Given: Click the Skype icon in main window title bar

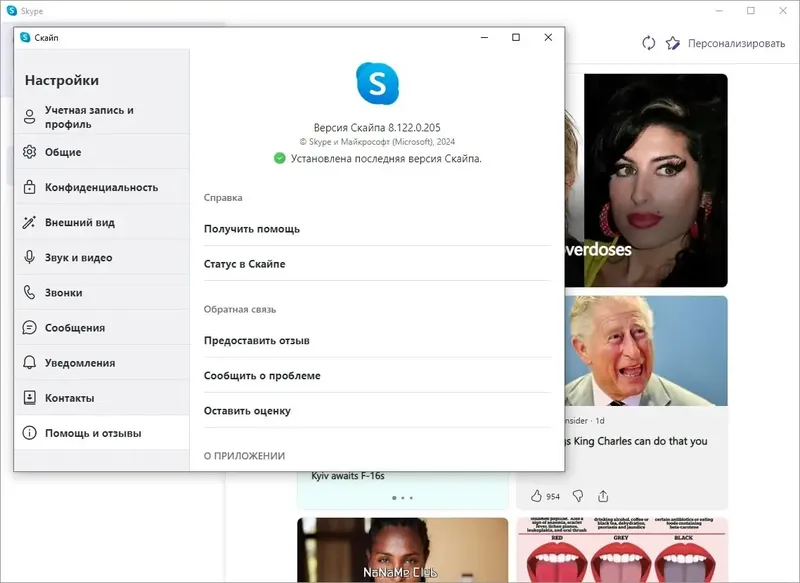Looking at the screenshot, I should pyautogui.click(x=12, y=11).
